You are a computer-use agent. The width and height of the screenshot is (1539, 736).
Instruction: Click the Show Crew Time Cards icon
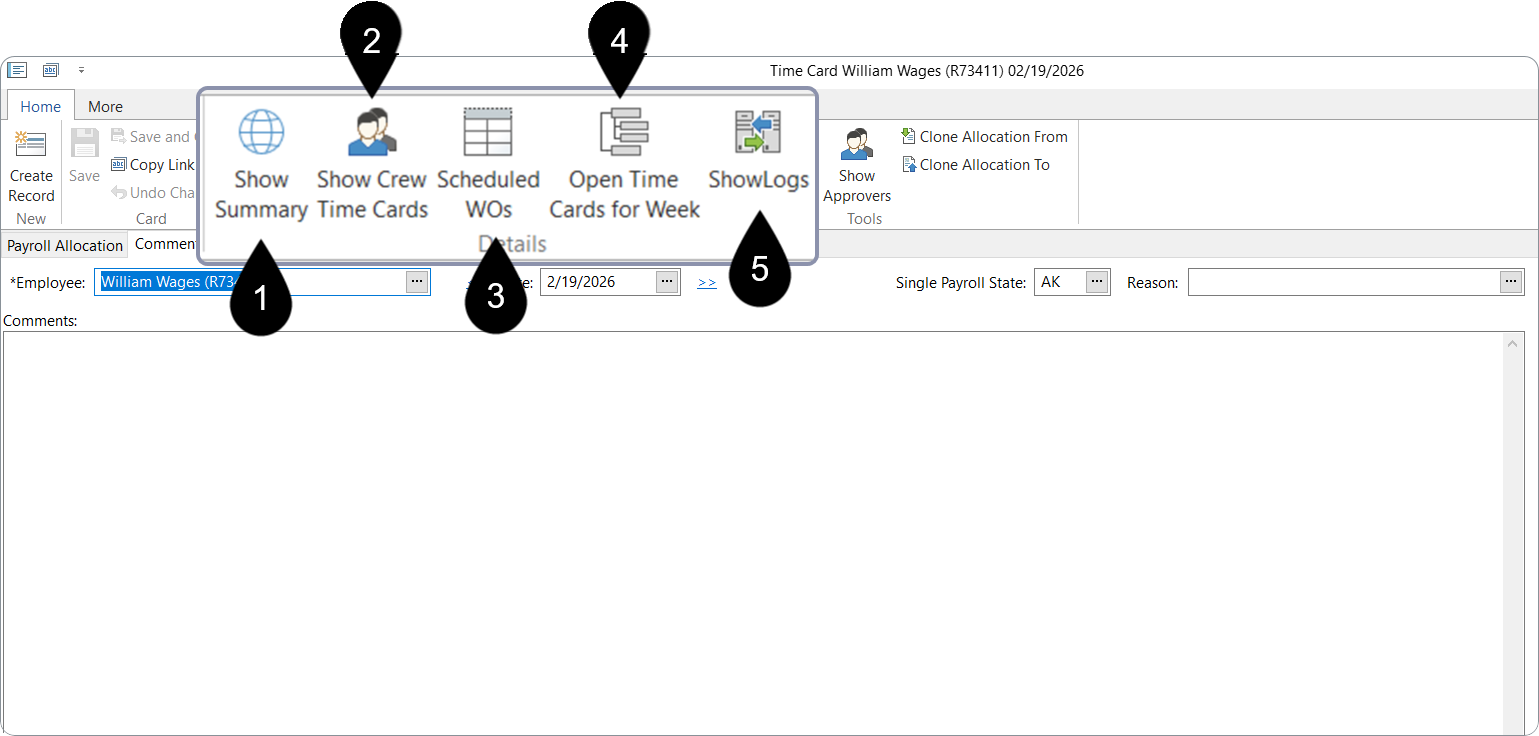tap(372, 132)
